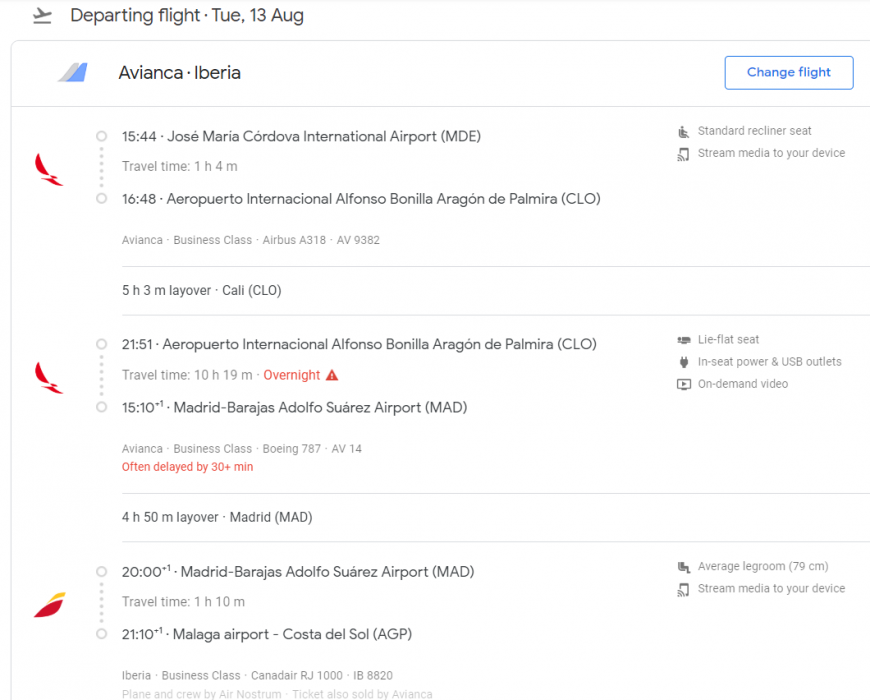Click the On-demand video icon

pos(684,384)
